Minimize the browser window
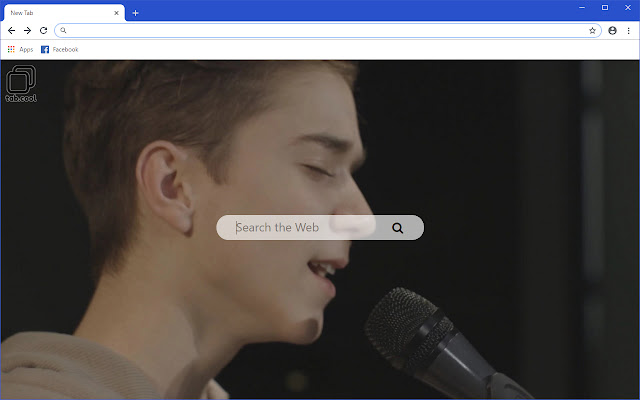Viewport: 640px width, 400px height. [x=582, y=7]
